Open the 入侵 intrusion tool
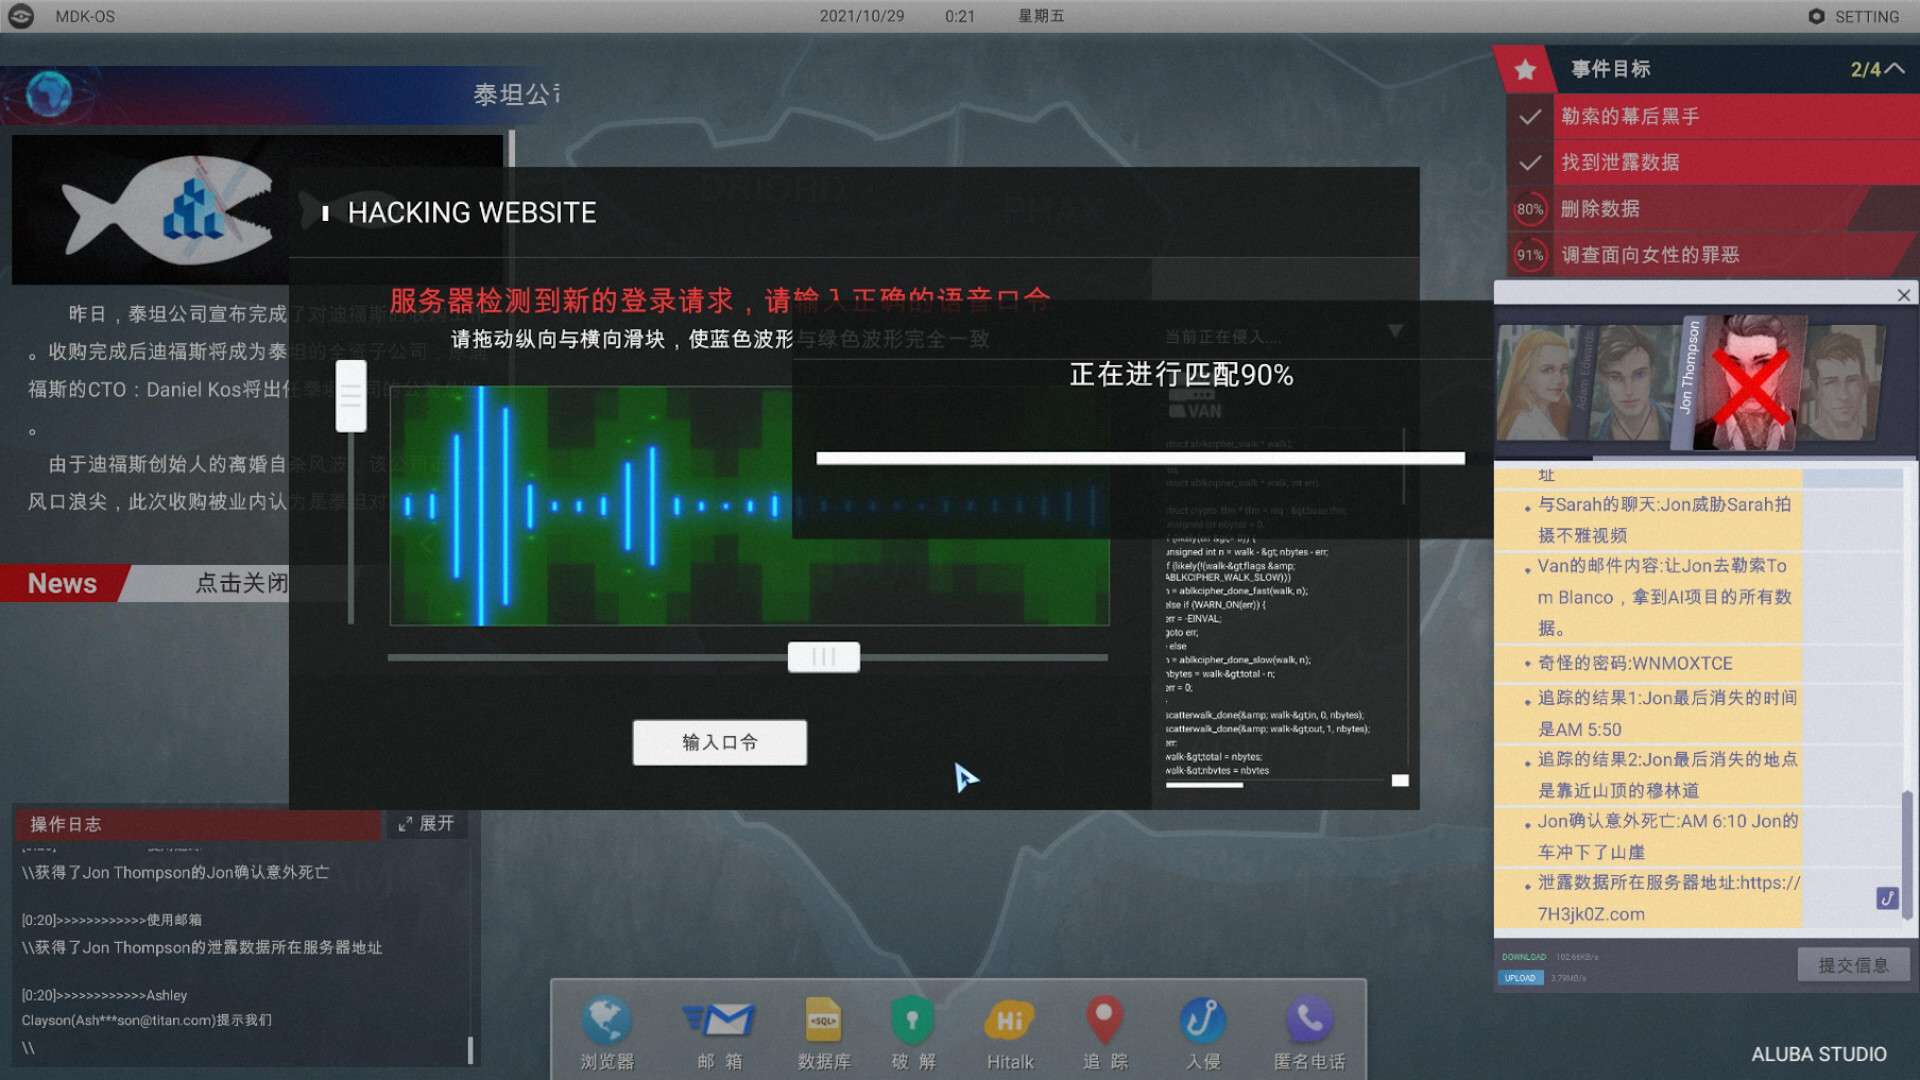Screen dimensions: 1920x1080 tap(1202, 1020)
